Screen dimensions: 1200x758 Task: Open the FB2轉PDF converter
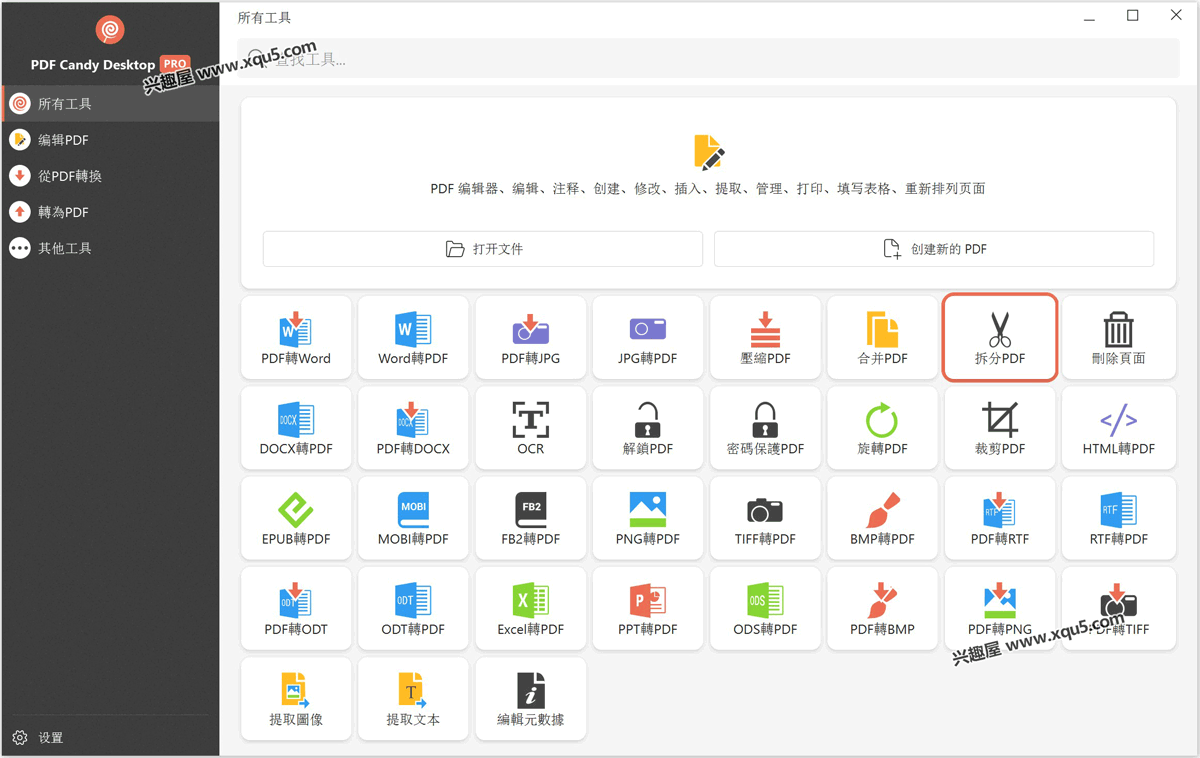click(x=531, y=518)
